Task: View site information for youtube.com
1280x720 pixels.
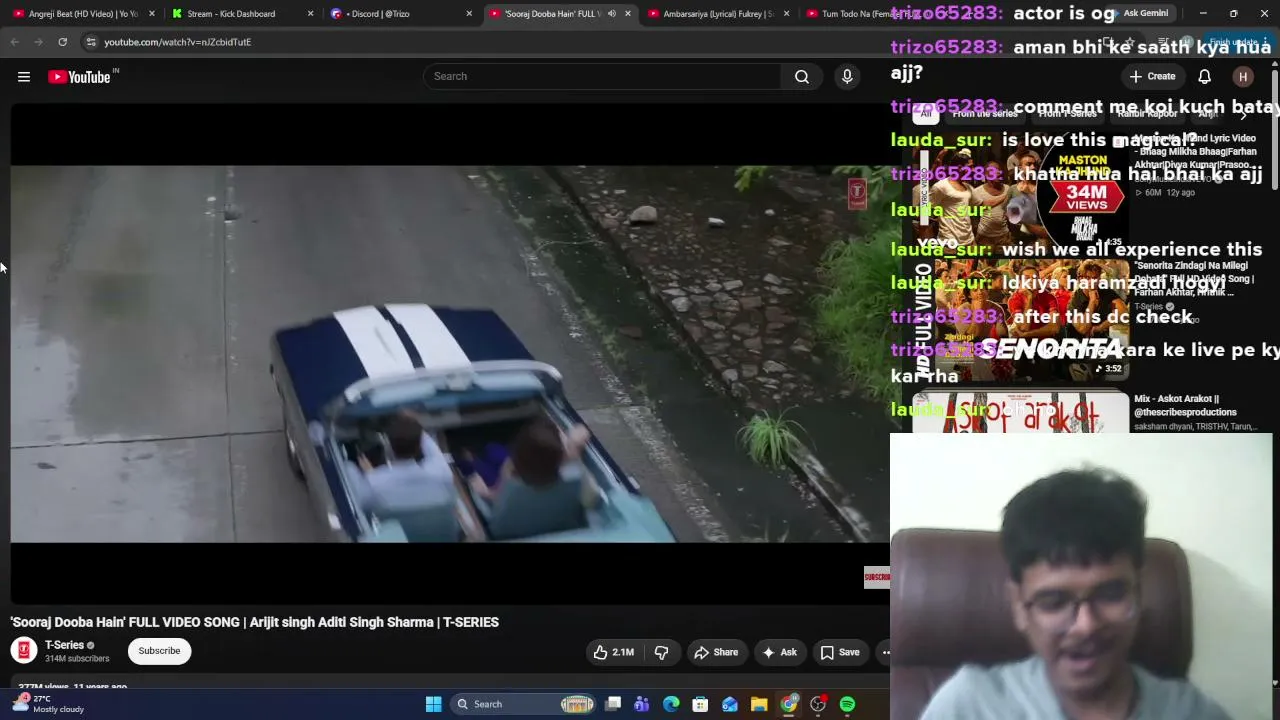Action: [91, 42]
